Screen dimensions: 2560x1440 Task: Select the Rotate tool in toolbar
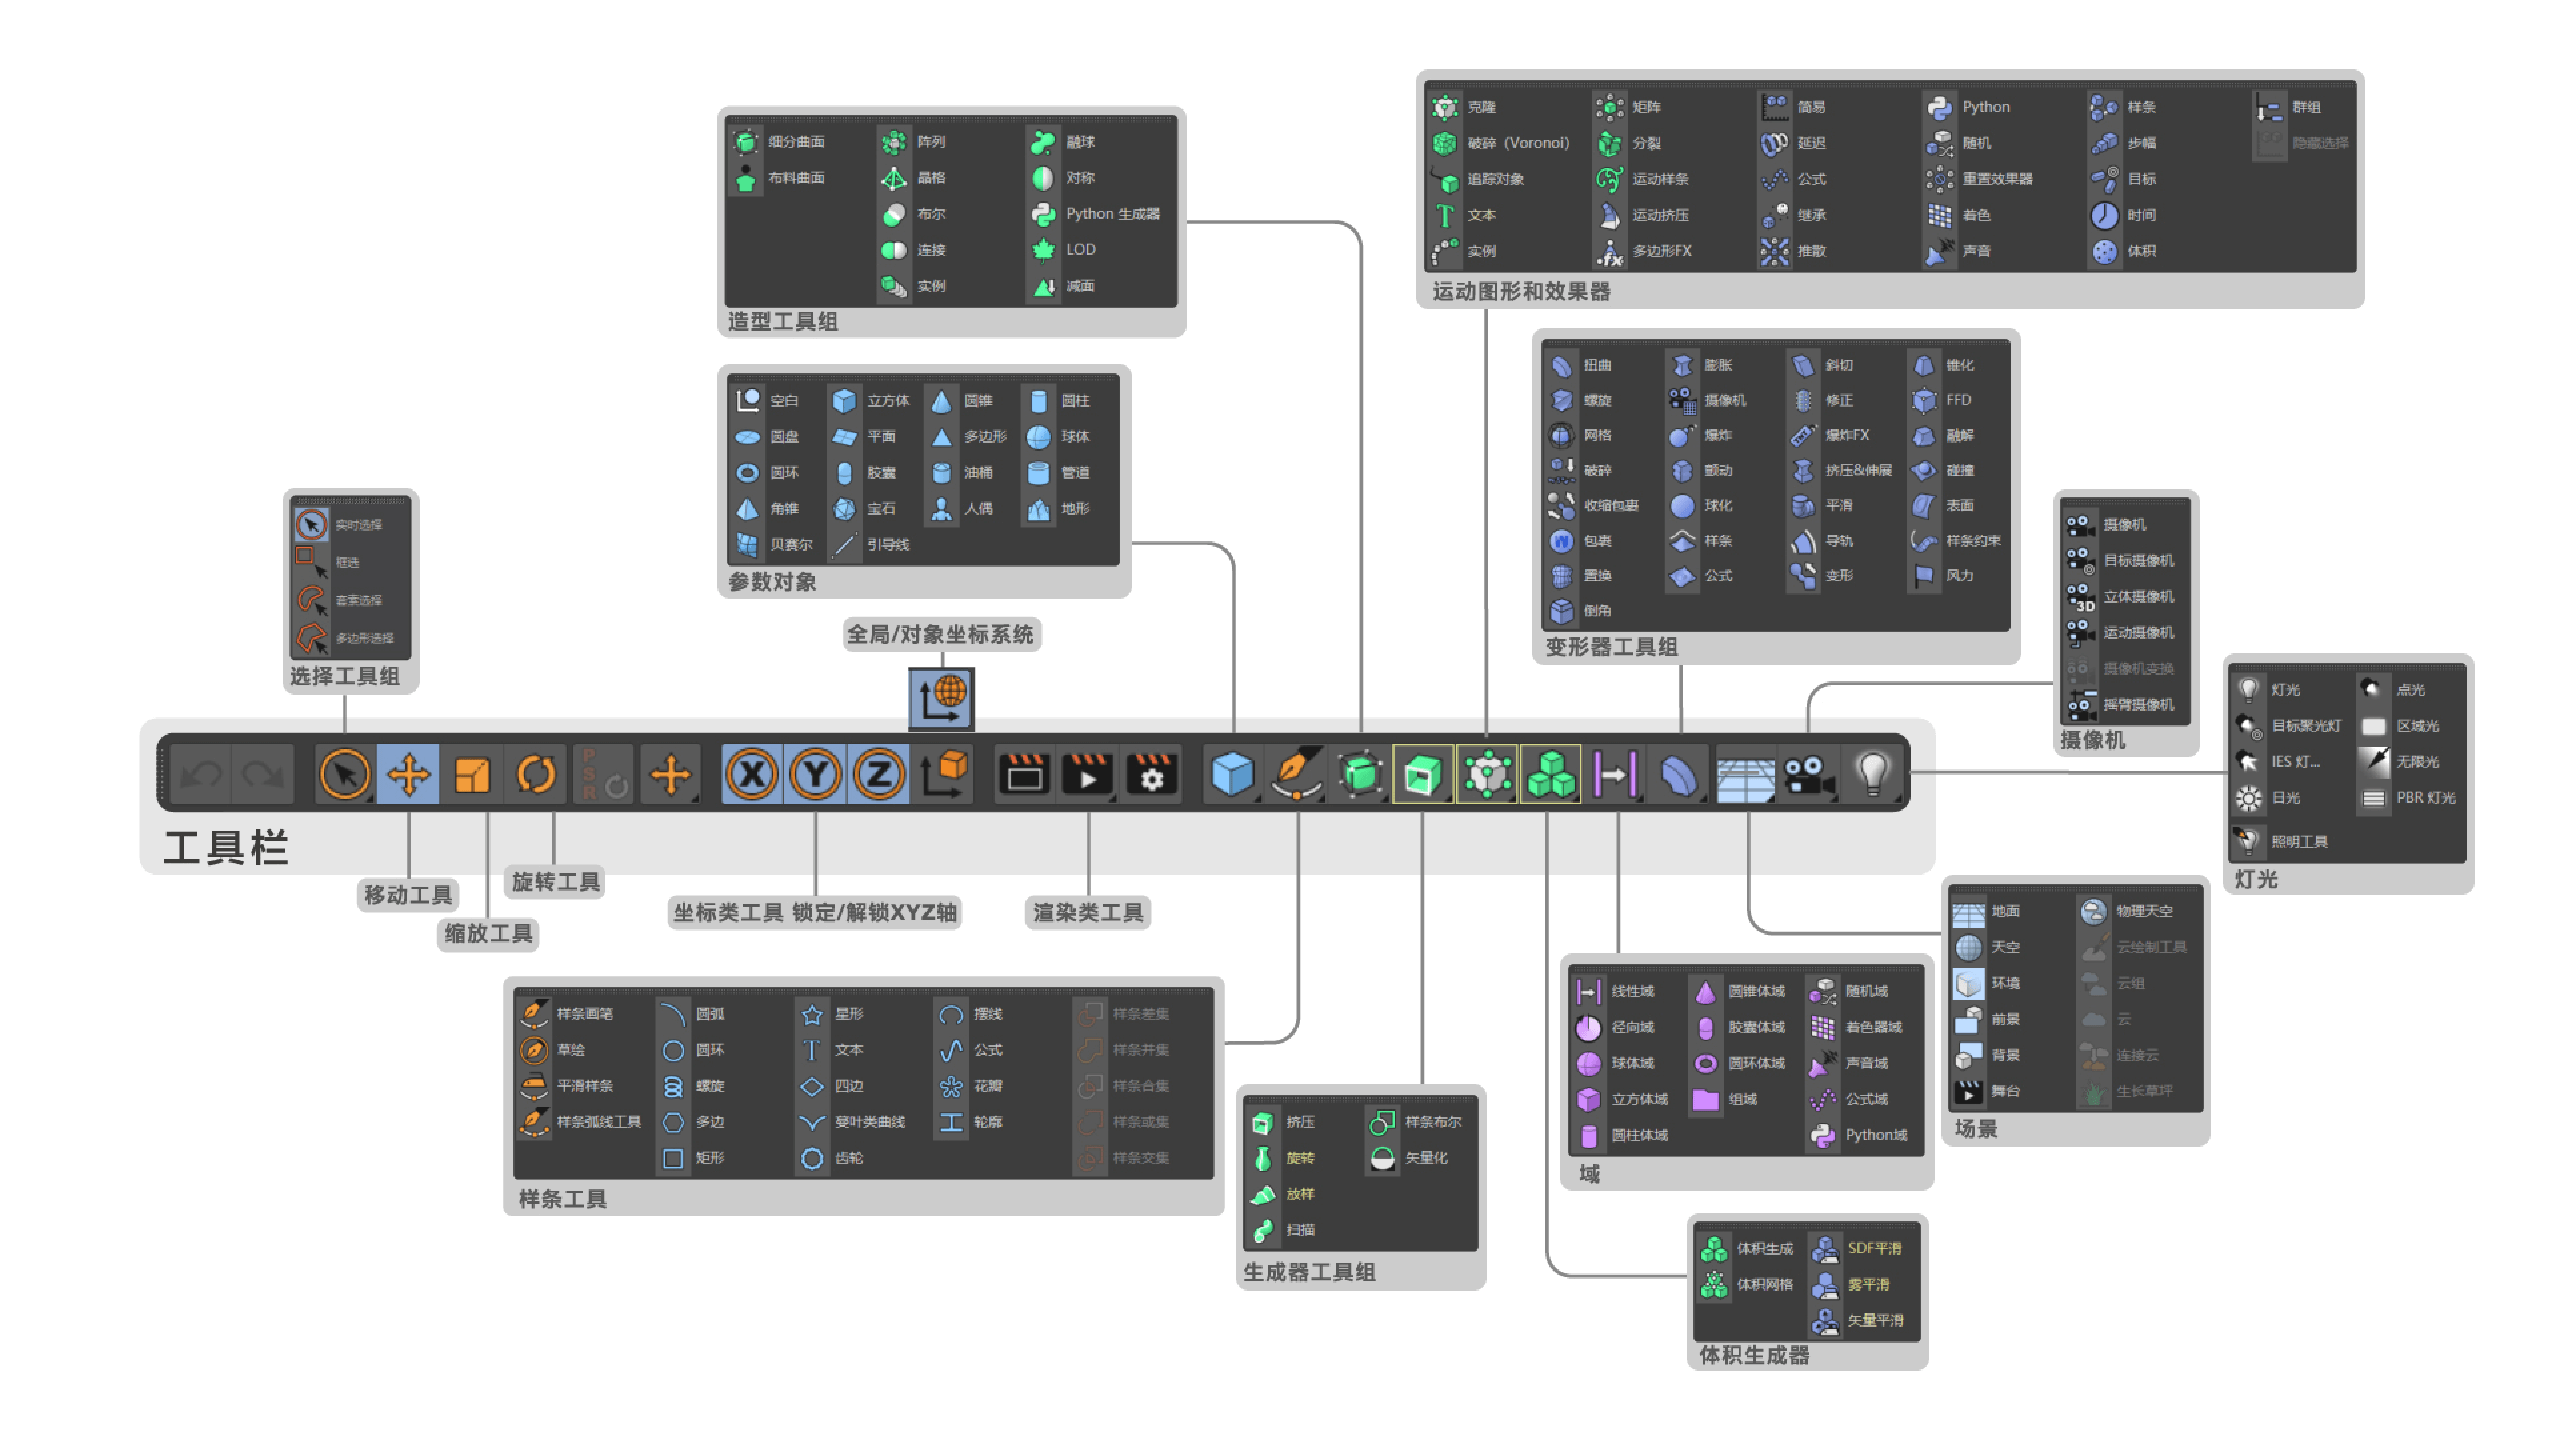pyautogui.click(x=536, y=774)
